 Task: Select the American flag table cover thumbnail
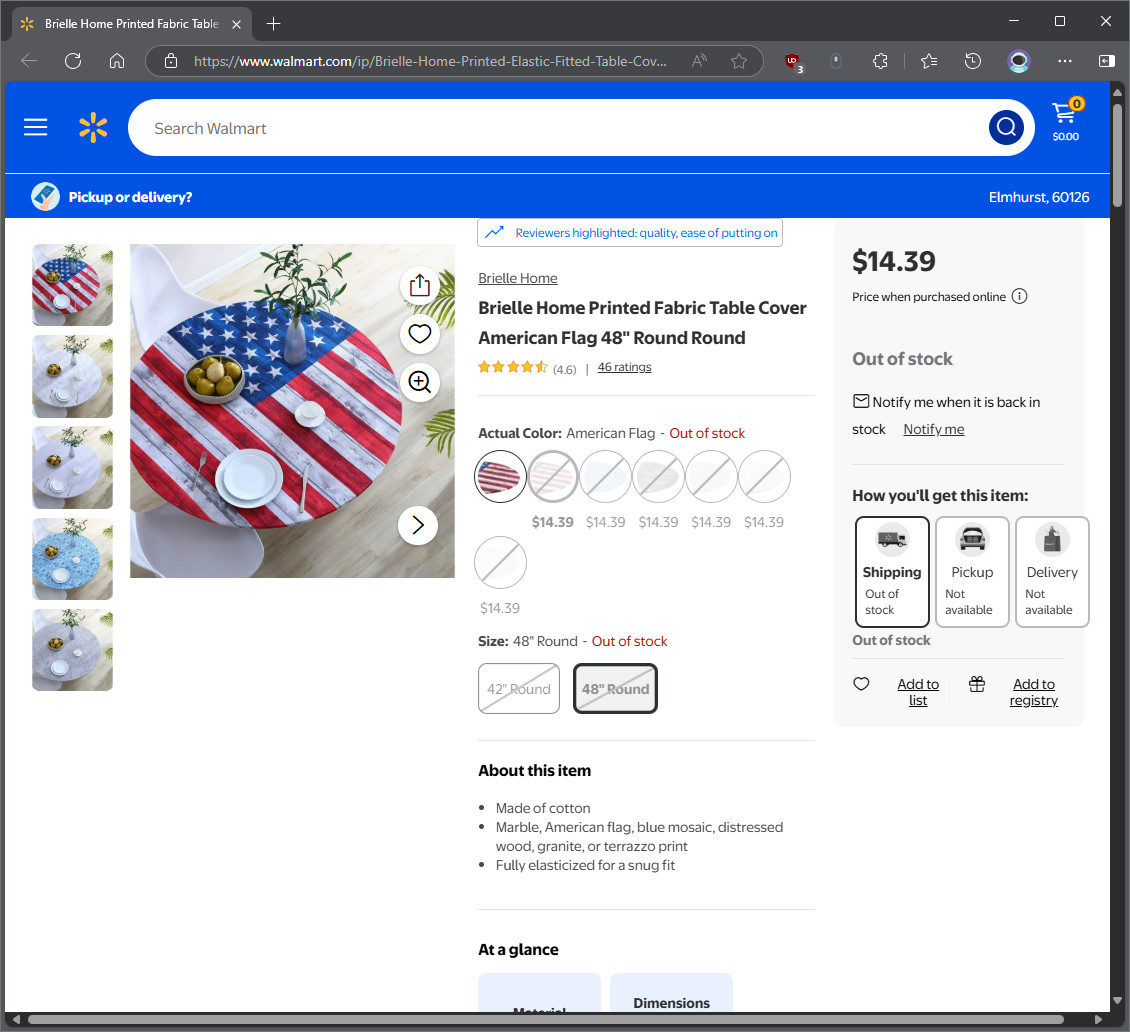click(x=72, y=285)
